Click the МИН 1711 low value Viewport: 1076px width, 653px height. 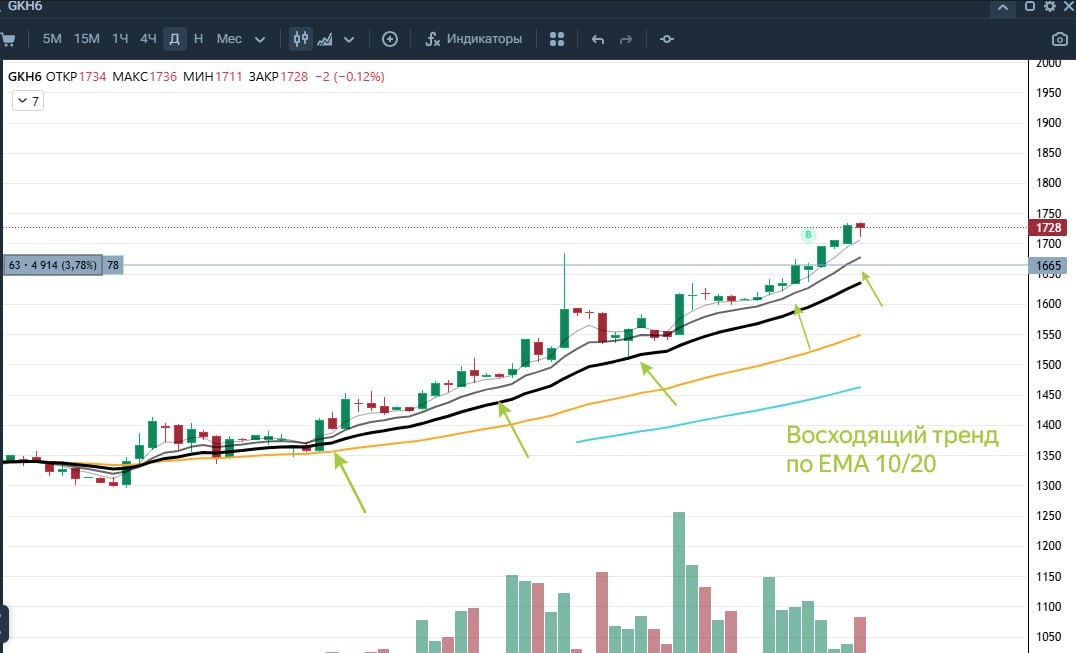pyautogui.click(x=212, y=77)
